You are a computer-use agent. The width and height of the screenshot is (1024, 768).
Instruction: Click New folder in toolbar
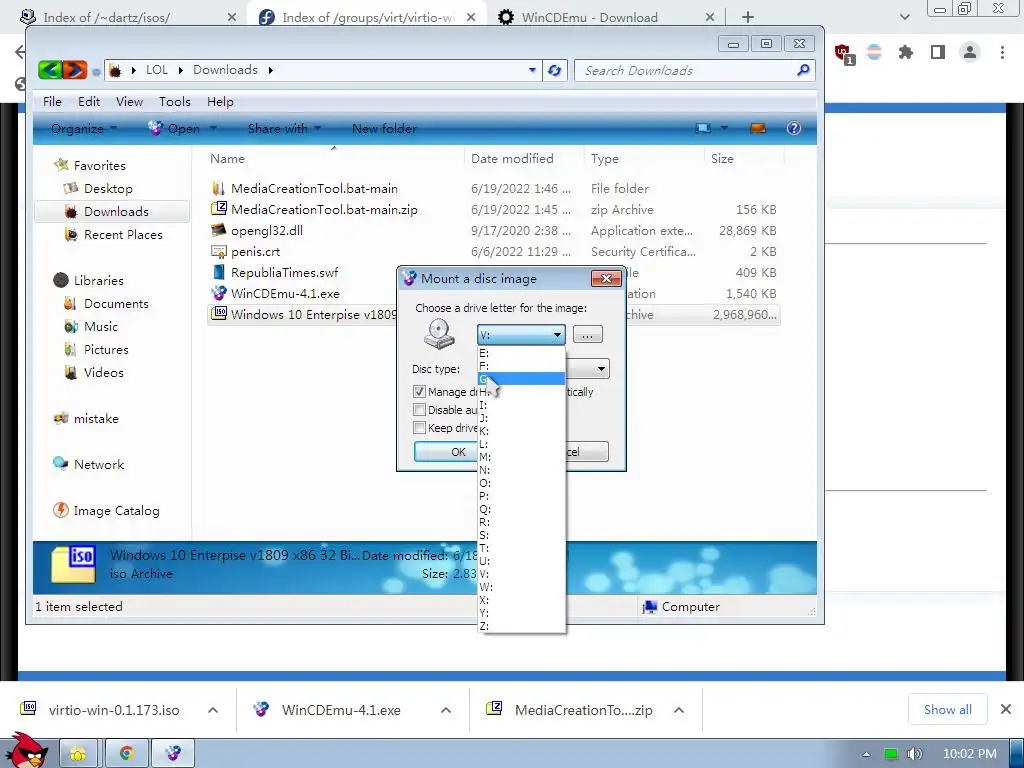point(384,129)
